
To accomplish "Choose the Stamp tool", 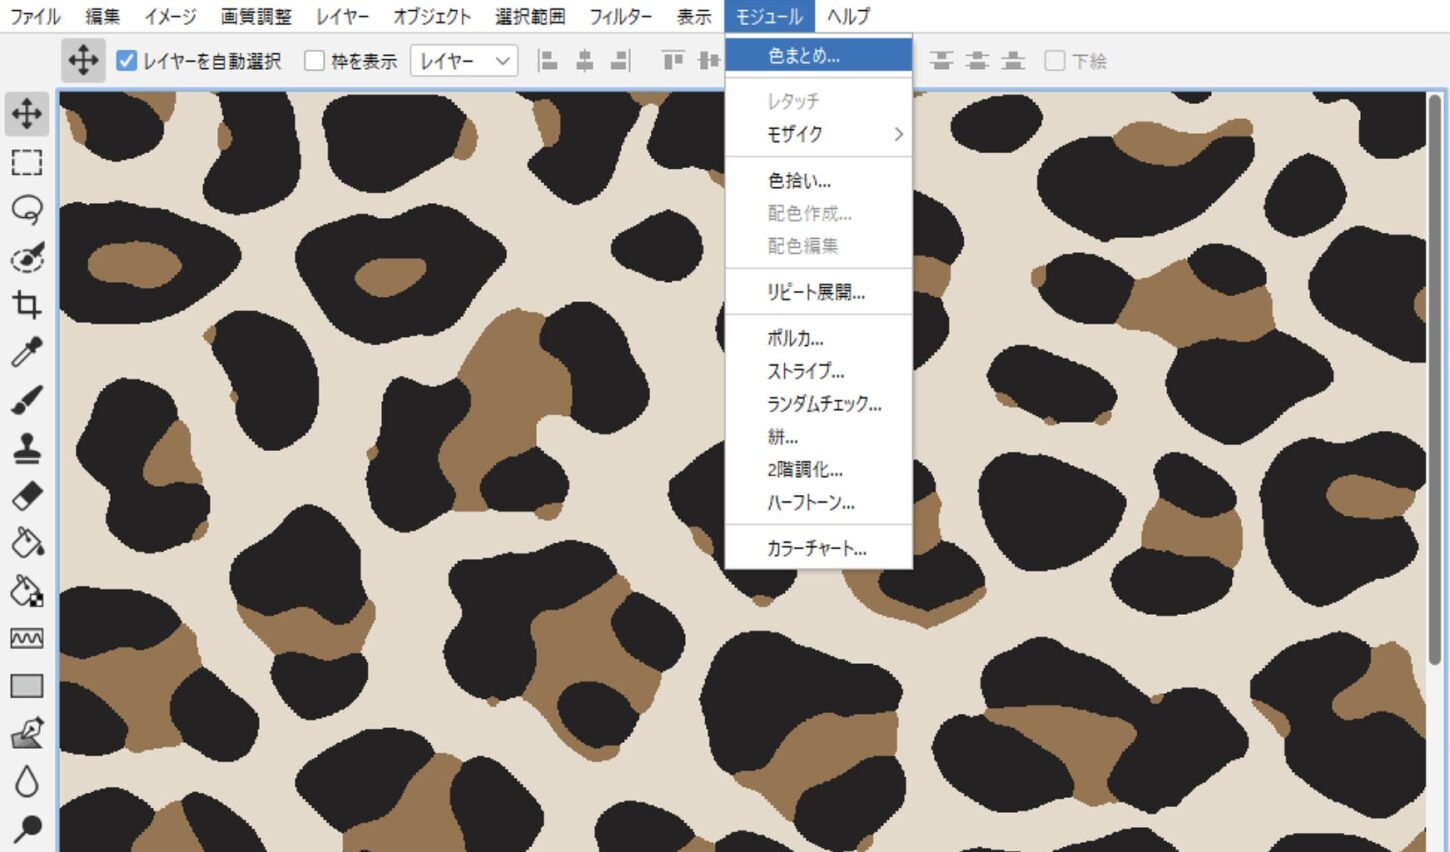I will tap(27, 448).
